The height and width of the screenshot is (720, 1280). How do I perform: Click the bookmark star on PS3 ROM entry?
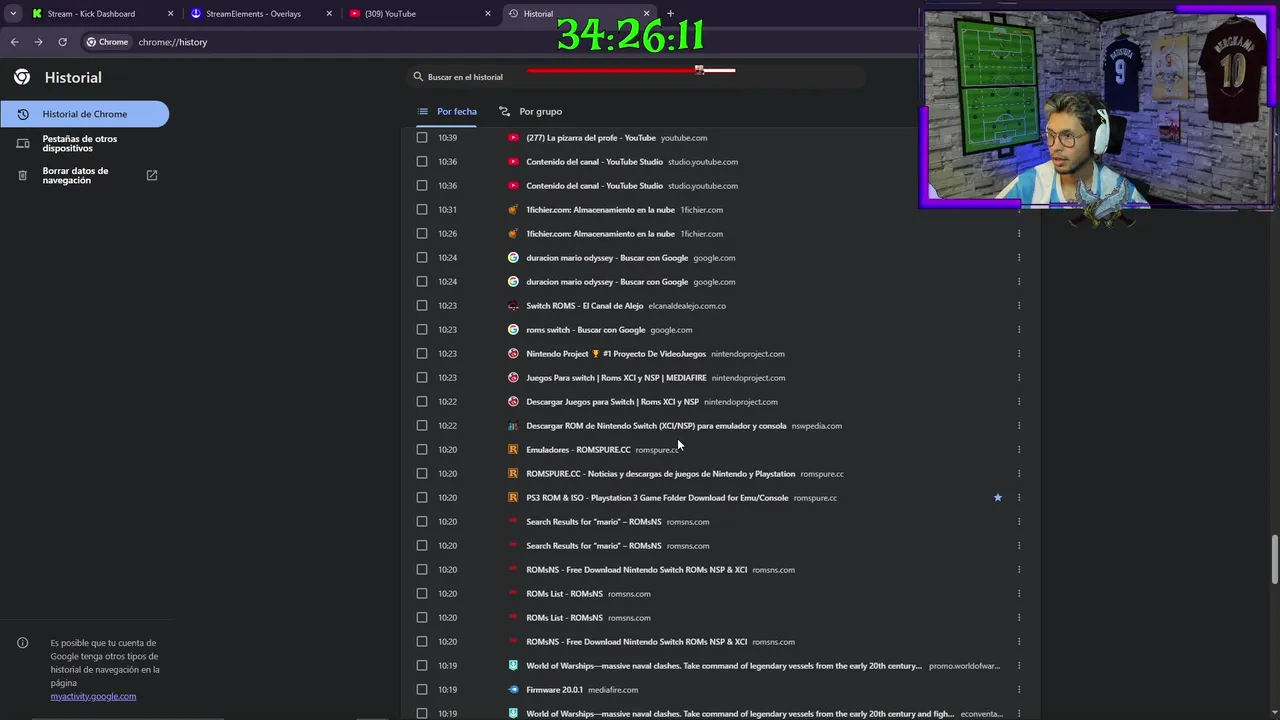997,498
